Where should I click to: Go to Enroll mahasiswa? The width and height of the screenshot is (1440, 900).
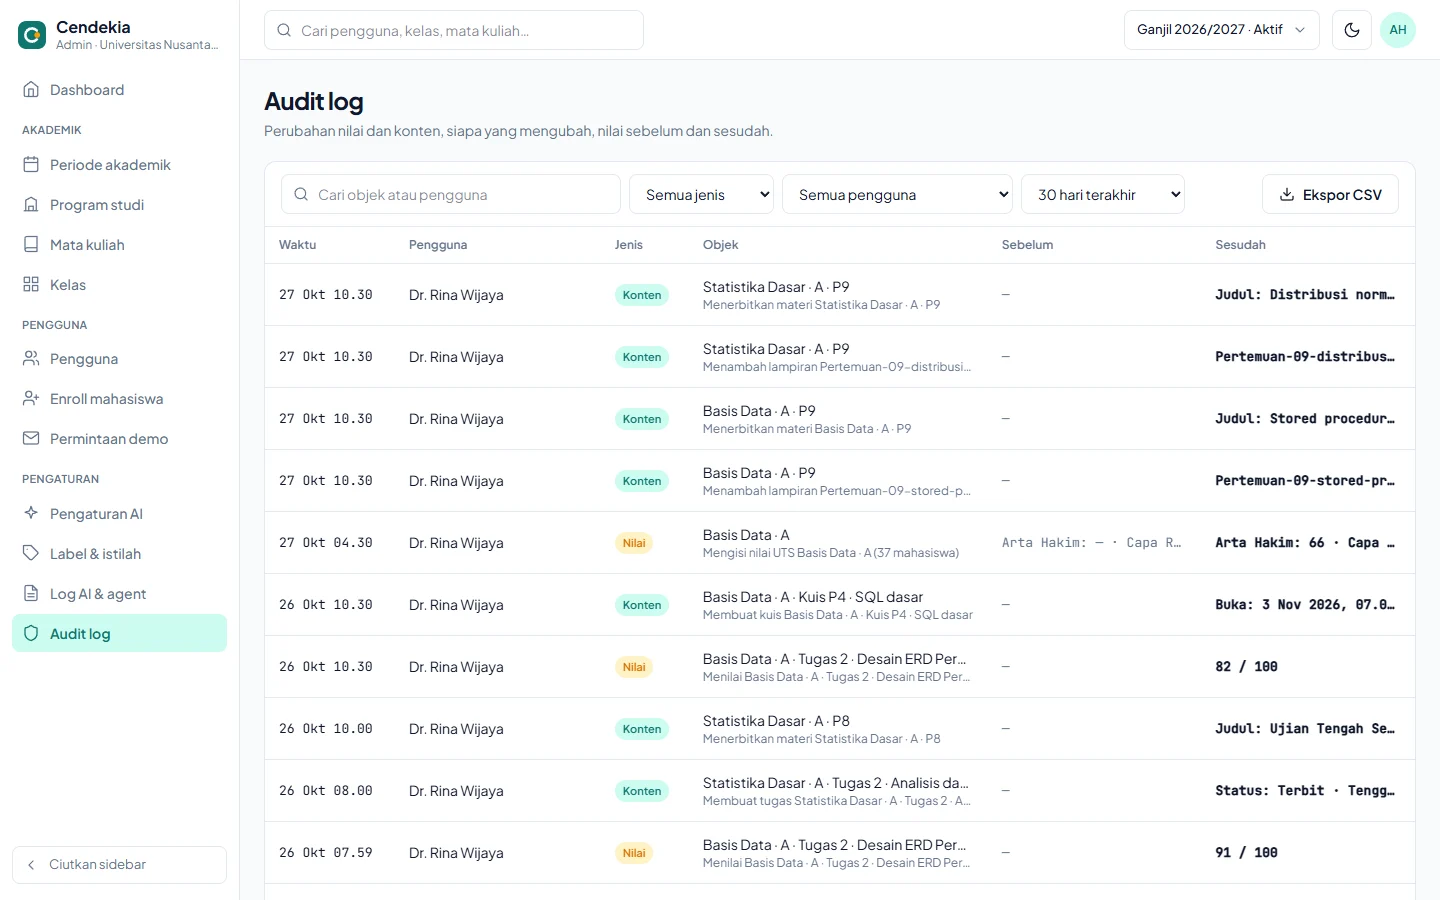click(119, 398)
